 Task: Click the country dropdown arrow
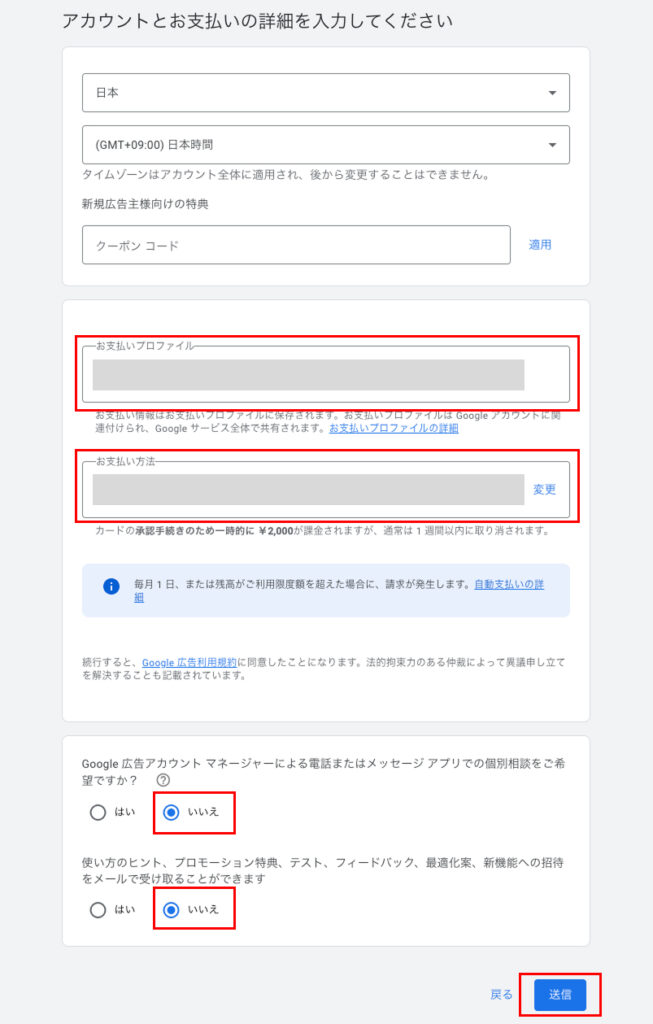click(x=552, y=93)
